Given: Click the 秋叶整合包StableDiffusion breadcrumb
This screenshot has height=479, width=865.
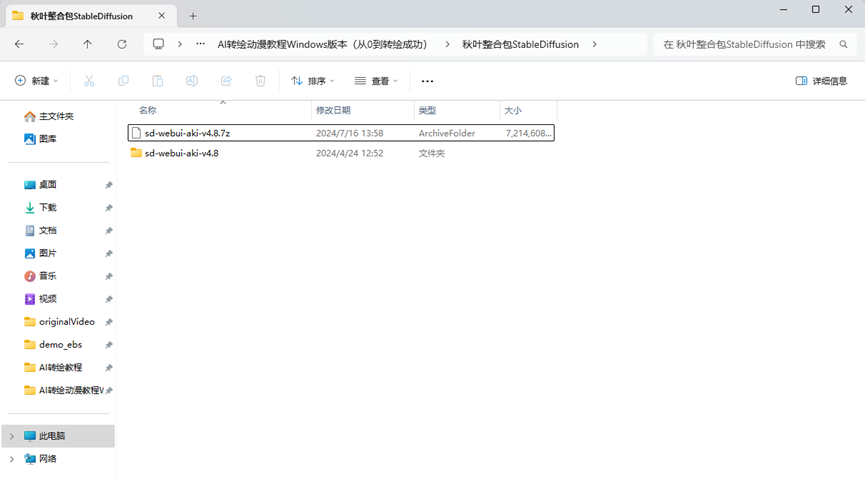Looking at the screenshot, I should [520, 44].
